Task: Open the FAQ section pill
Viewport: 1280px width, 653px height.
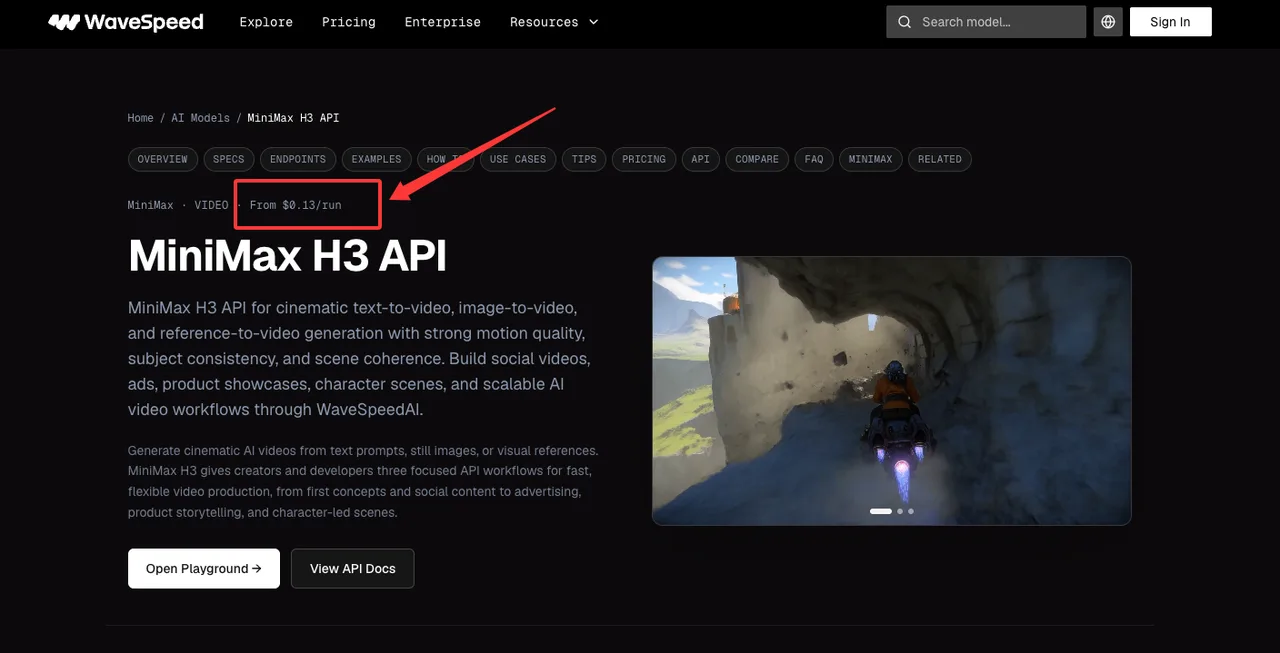Action: click(813, 159)
